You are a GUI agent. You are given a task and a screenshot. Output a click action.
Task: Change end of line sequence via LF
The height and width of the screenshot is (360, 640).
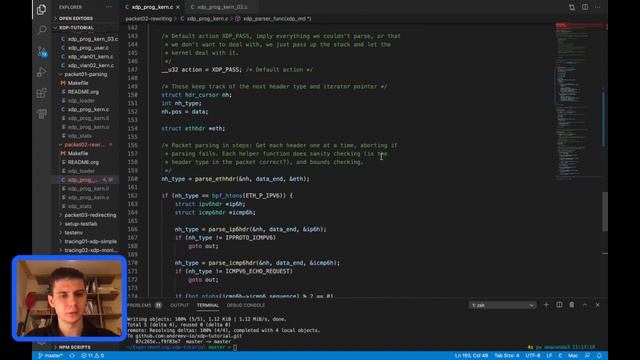[x=549, y=356]
